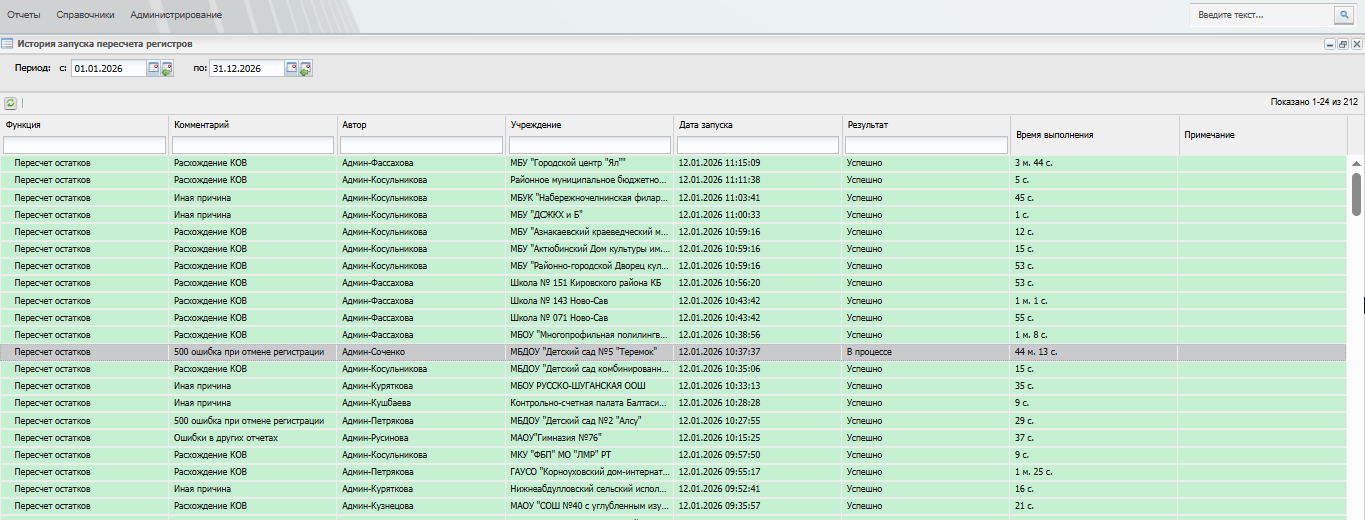The width and height of the screenshot is (1365, 520).
Task: Click the refresh icon above the table
Action: click(x=10, y=103)
